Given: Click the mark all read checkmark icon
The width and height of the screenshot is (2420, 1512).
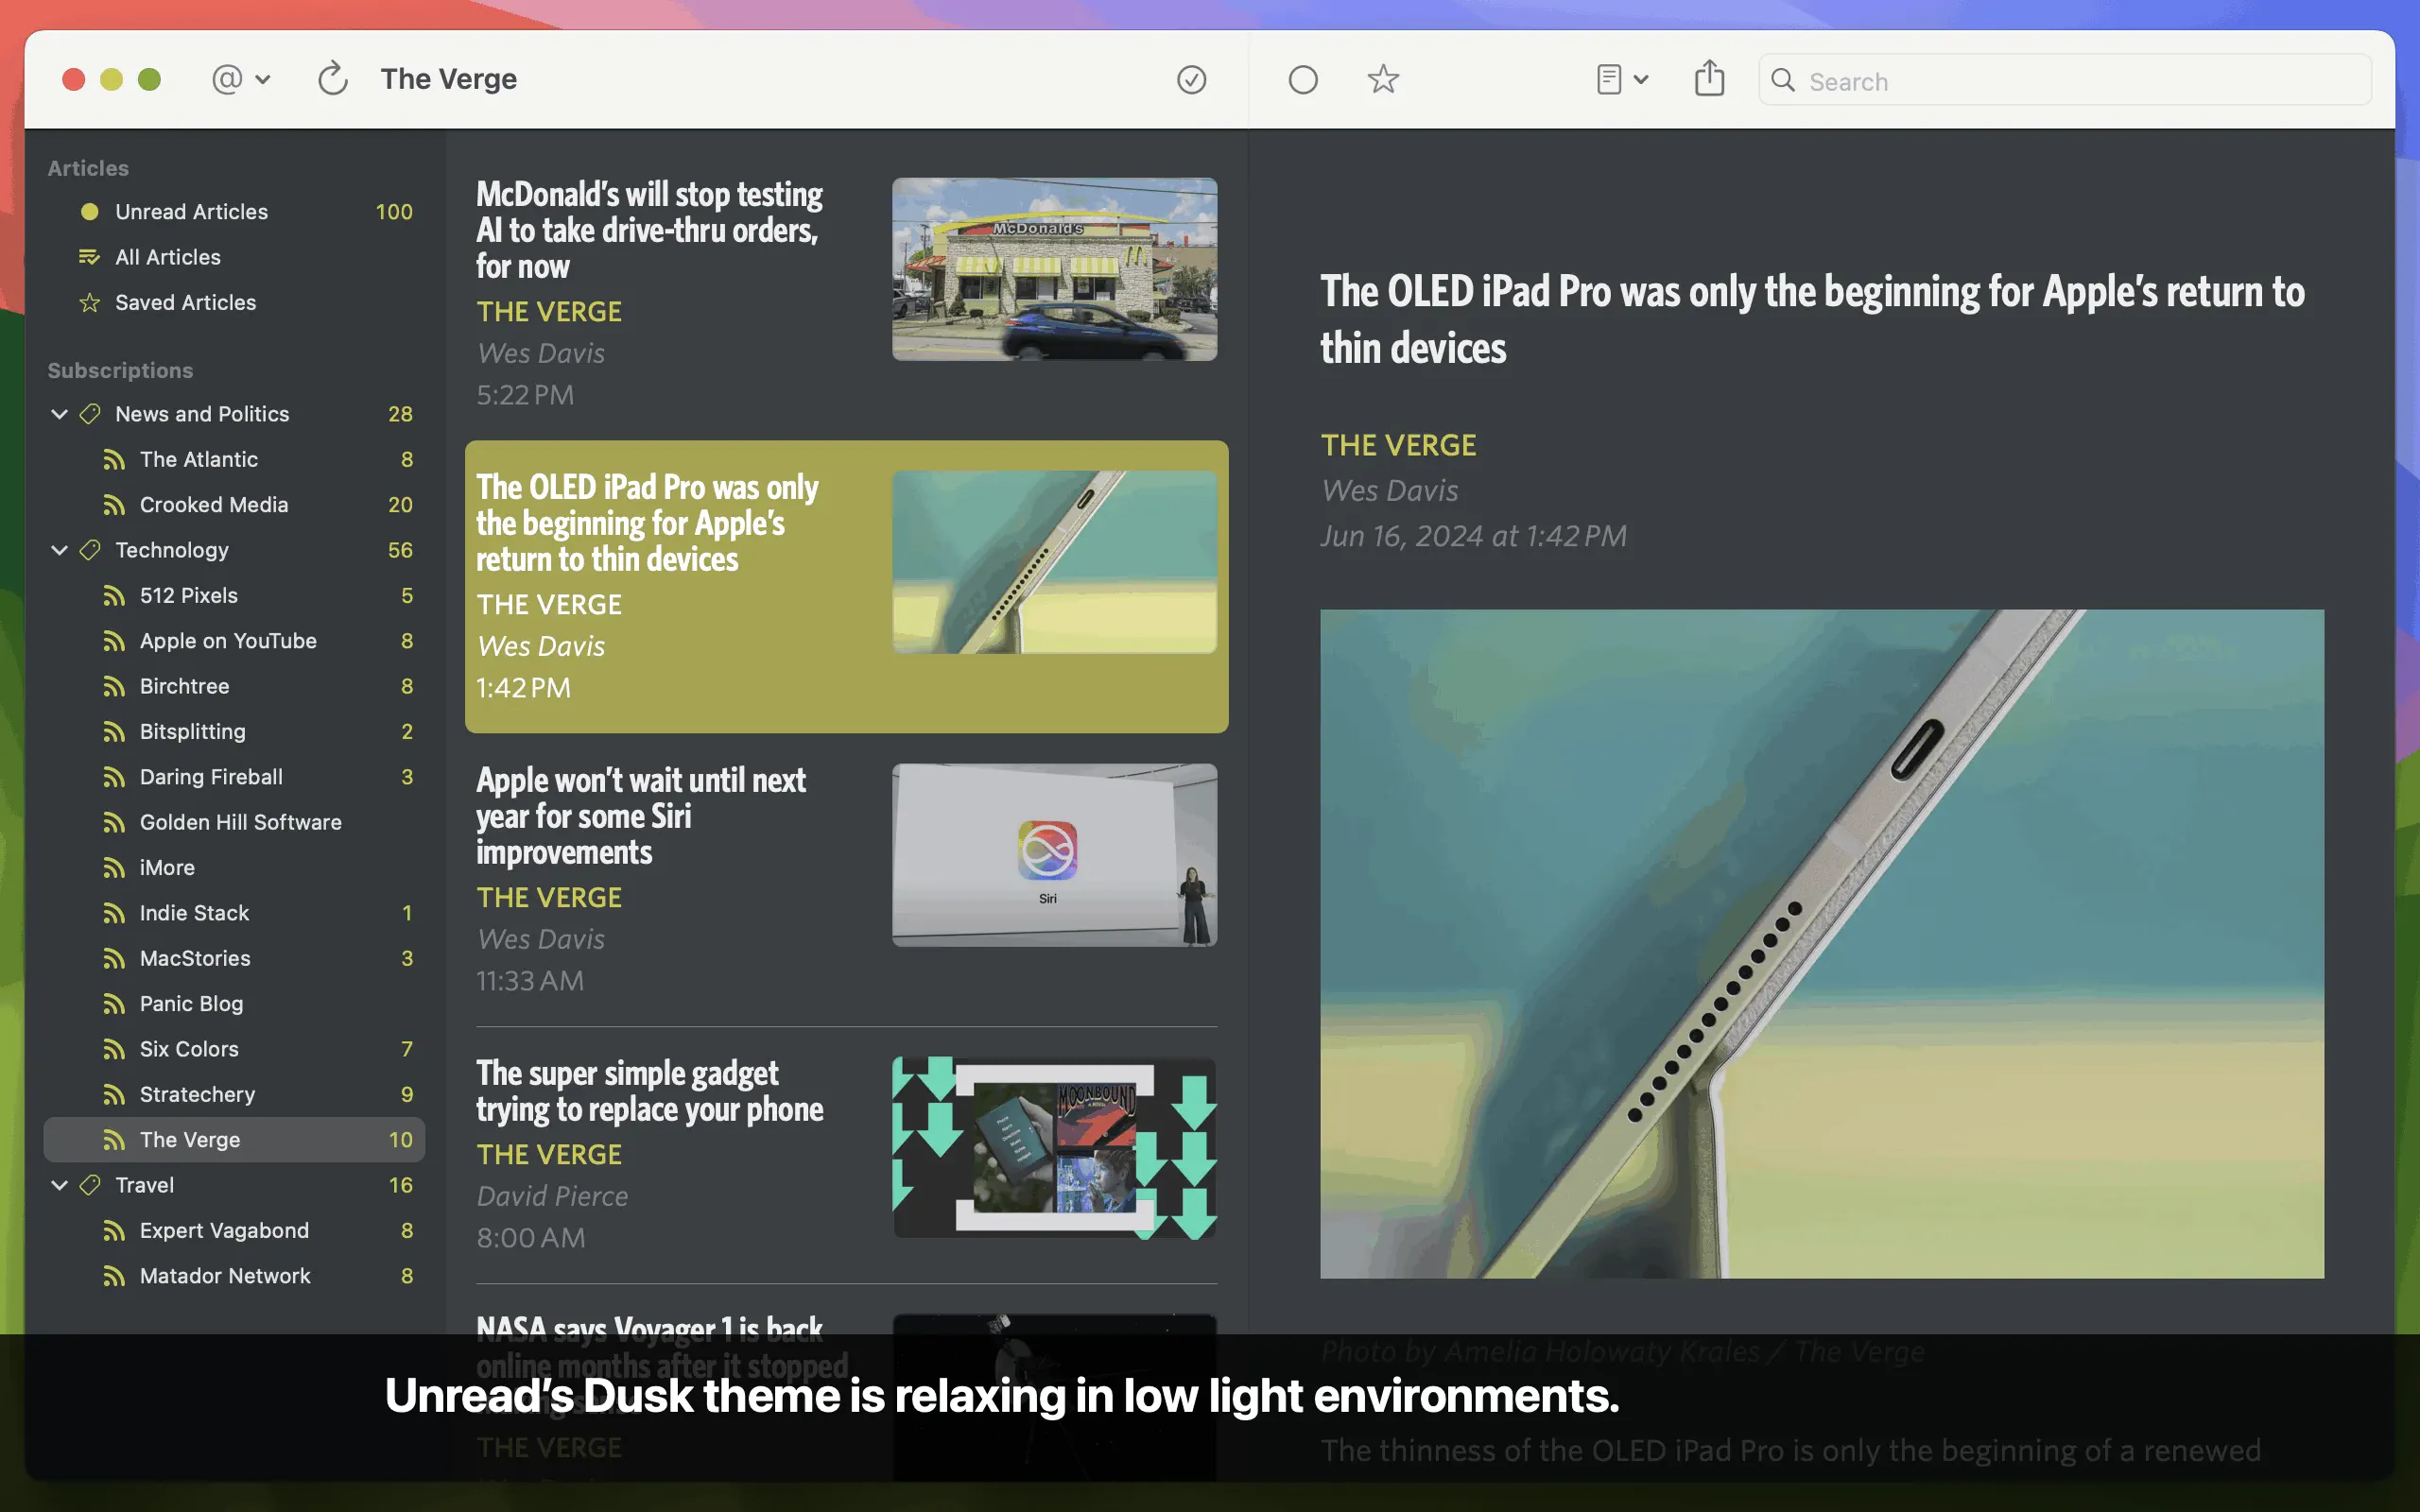Looking at the screenshot, I should 1191,79.
